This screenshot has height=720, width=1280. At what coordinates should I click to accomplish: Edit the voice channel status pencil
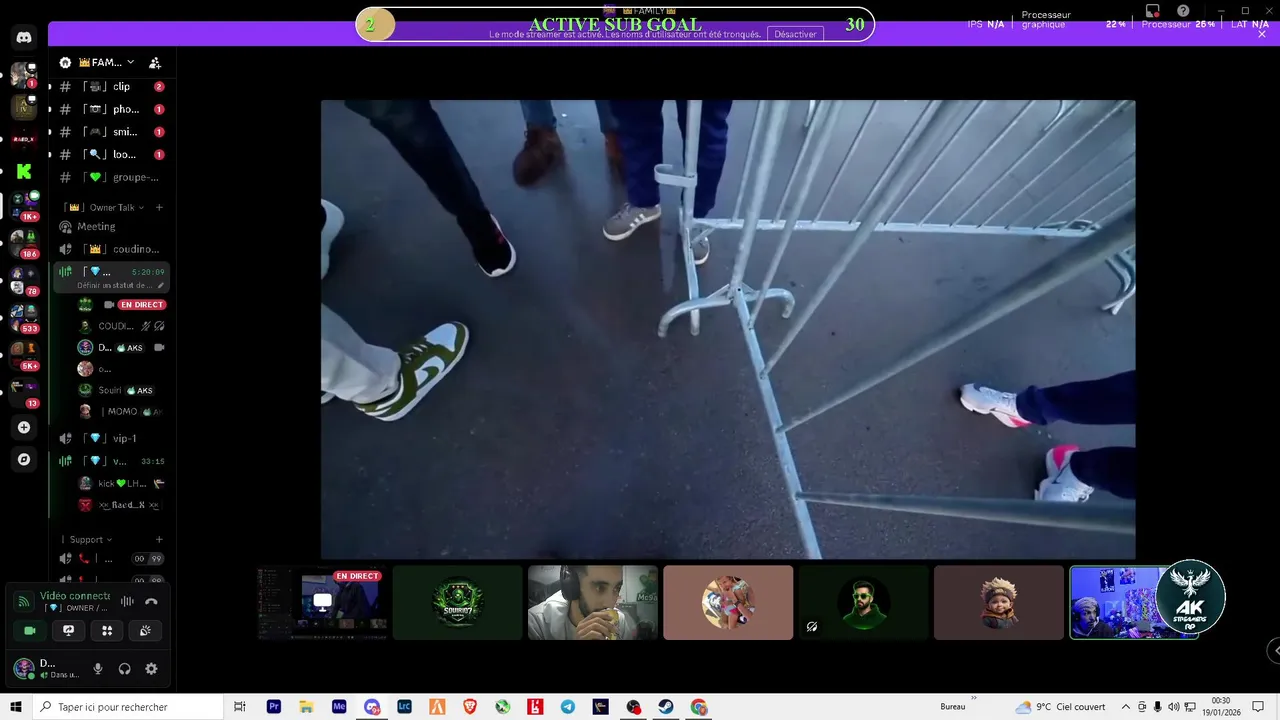pos(161,285)
